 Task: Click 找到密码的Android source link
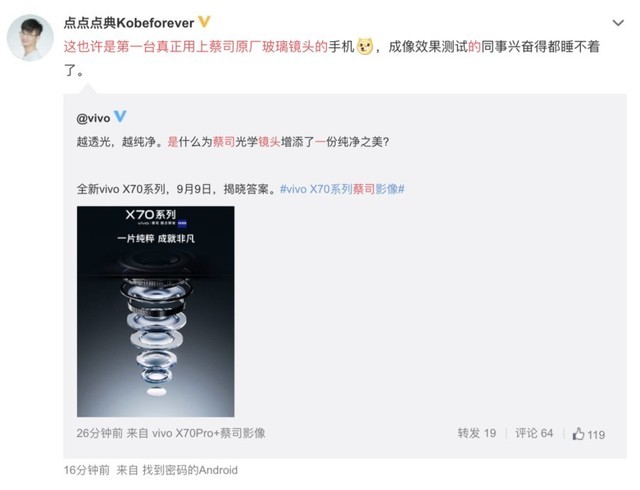pyautogui.click(x=190, y=470)
